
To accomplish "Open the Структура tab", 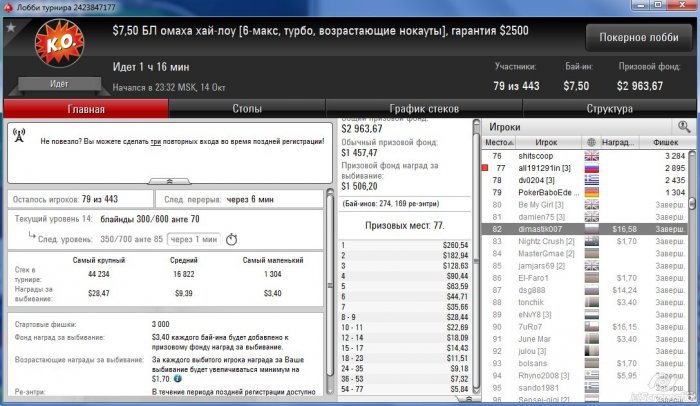I will point(609,109).
